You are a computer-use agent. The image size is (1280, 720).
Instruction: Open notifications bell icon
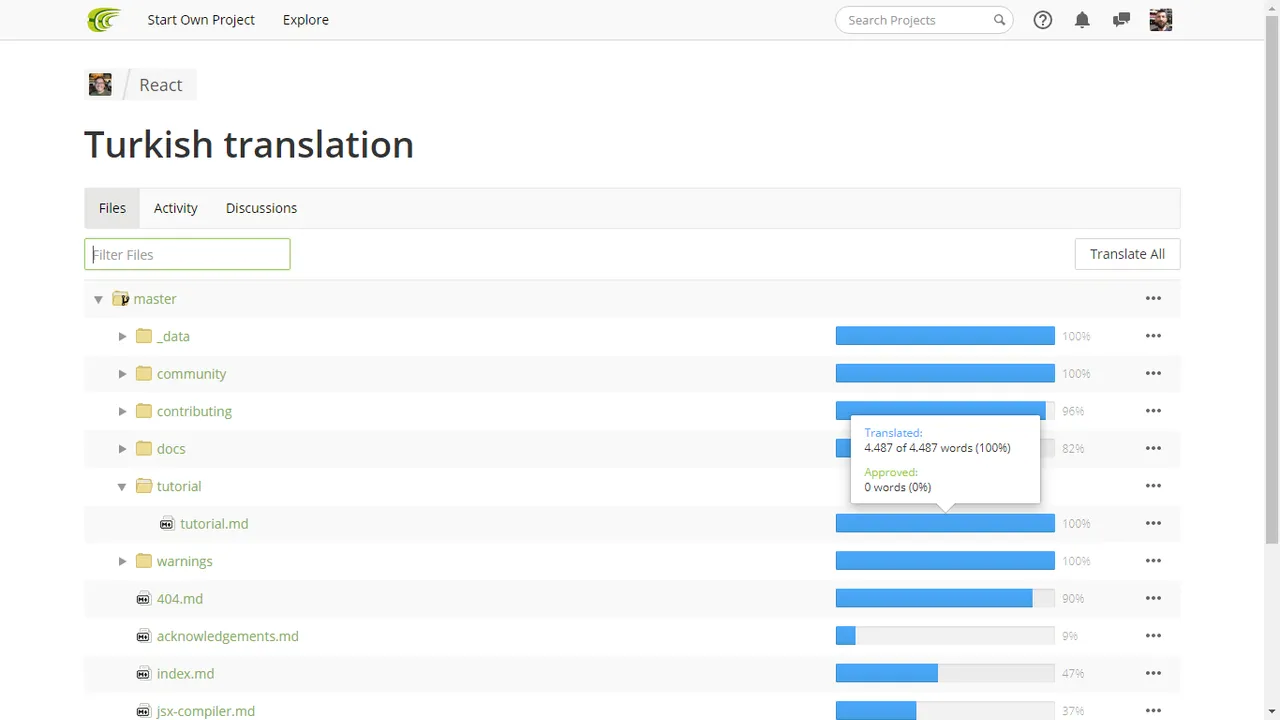click(1082, 20)
